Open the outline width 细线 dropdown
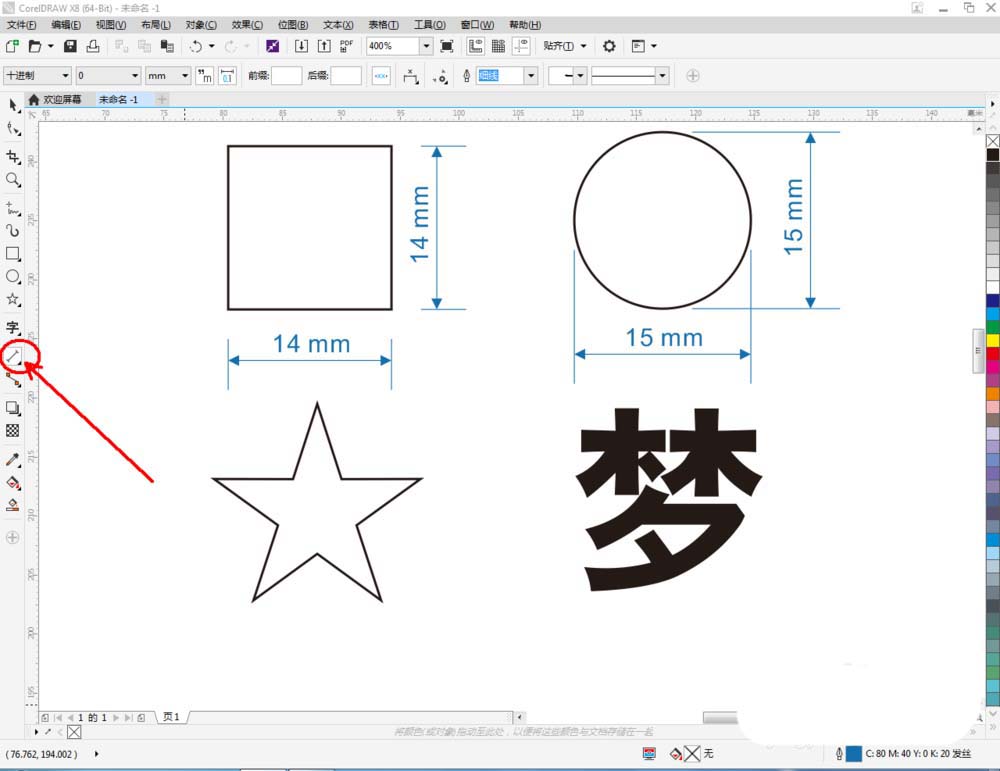 [x=530, y=76]
